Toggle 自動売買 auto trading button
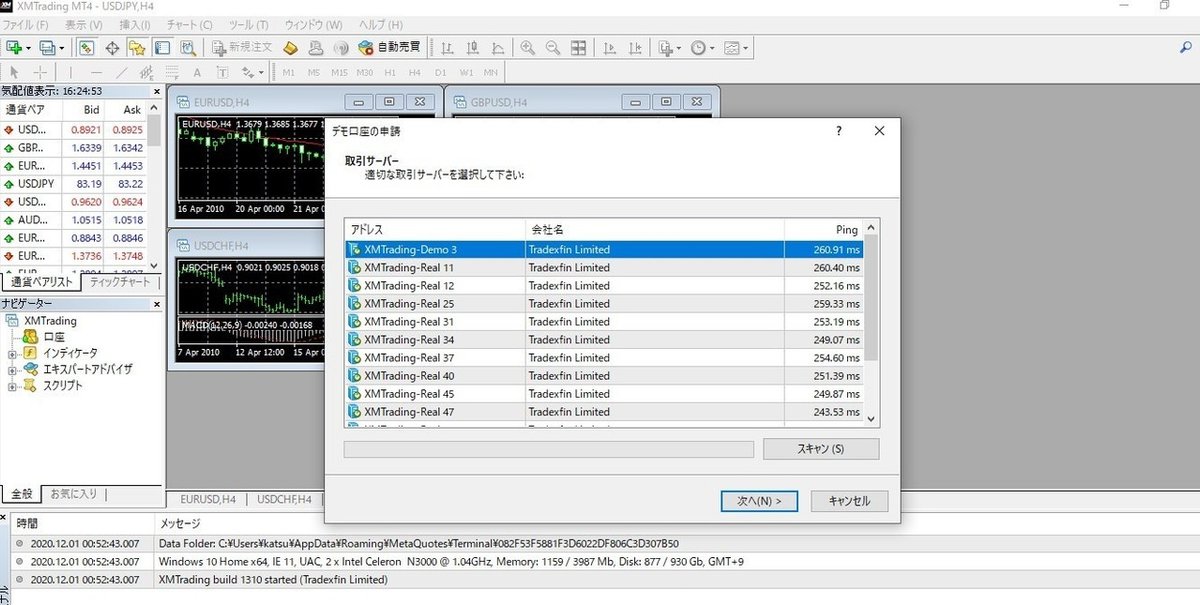 pyautogui.click(x=390, y=47)
